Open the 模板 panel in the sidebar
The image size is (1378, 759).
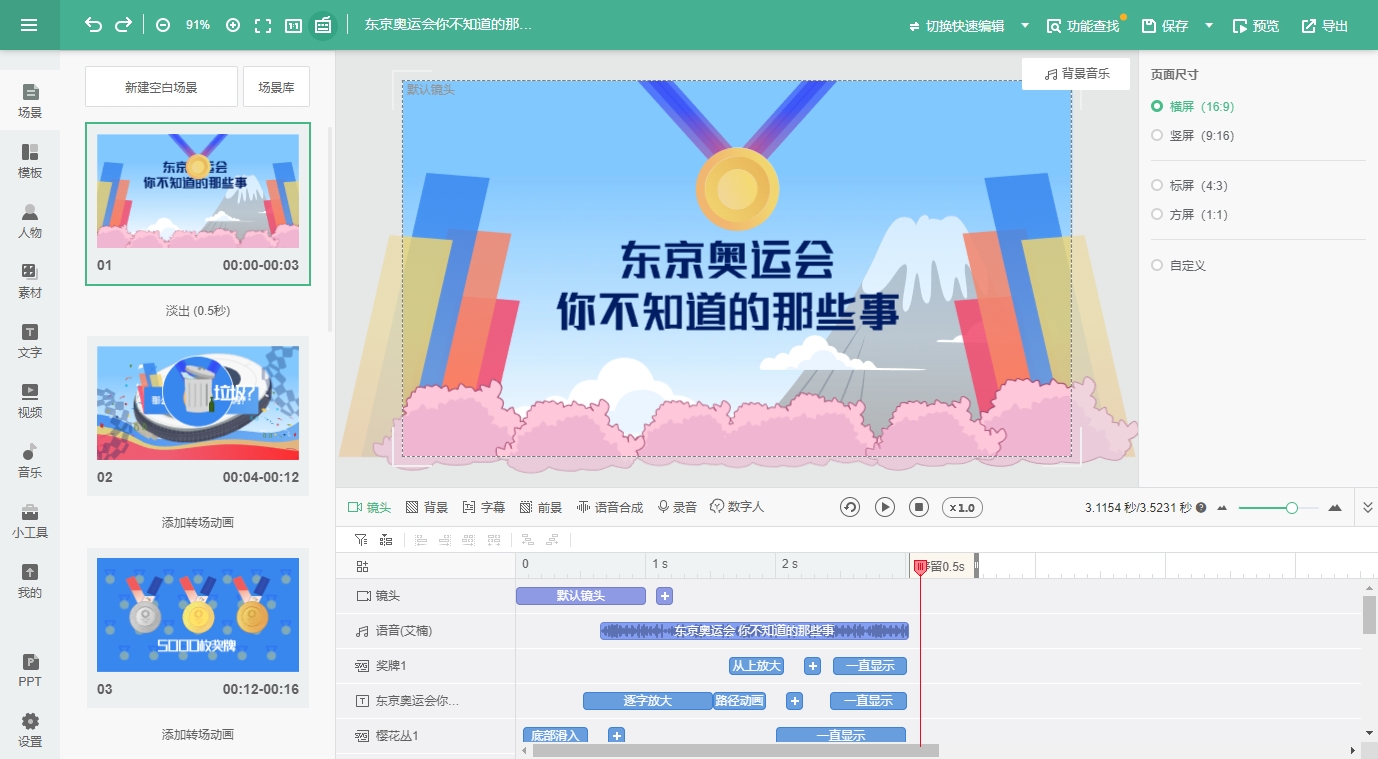coord(30,161)
